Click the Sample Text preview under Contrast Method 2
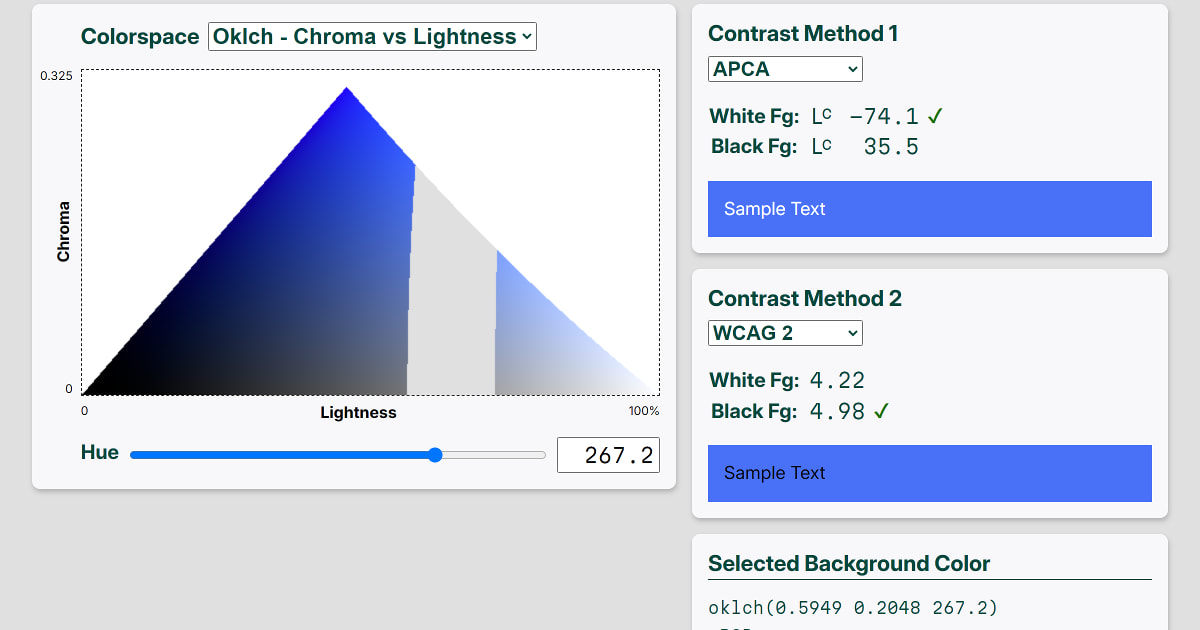 [929, 473]
